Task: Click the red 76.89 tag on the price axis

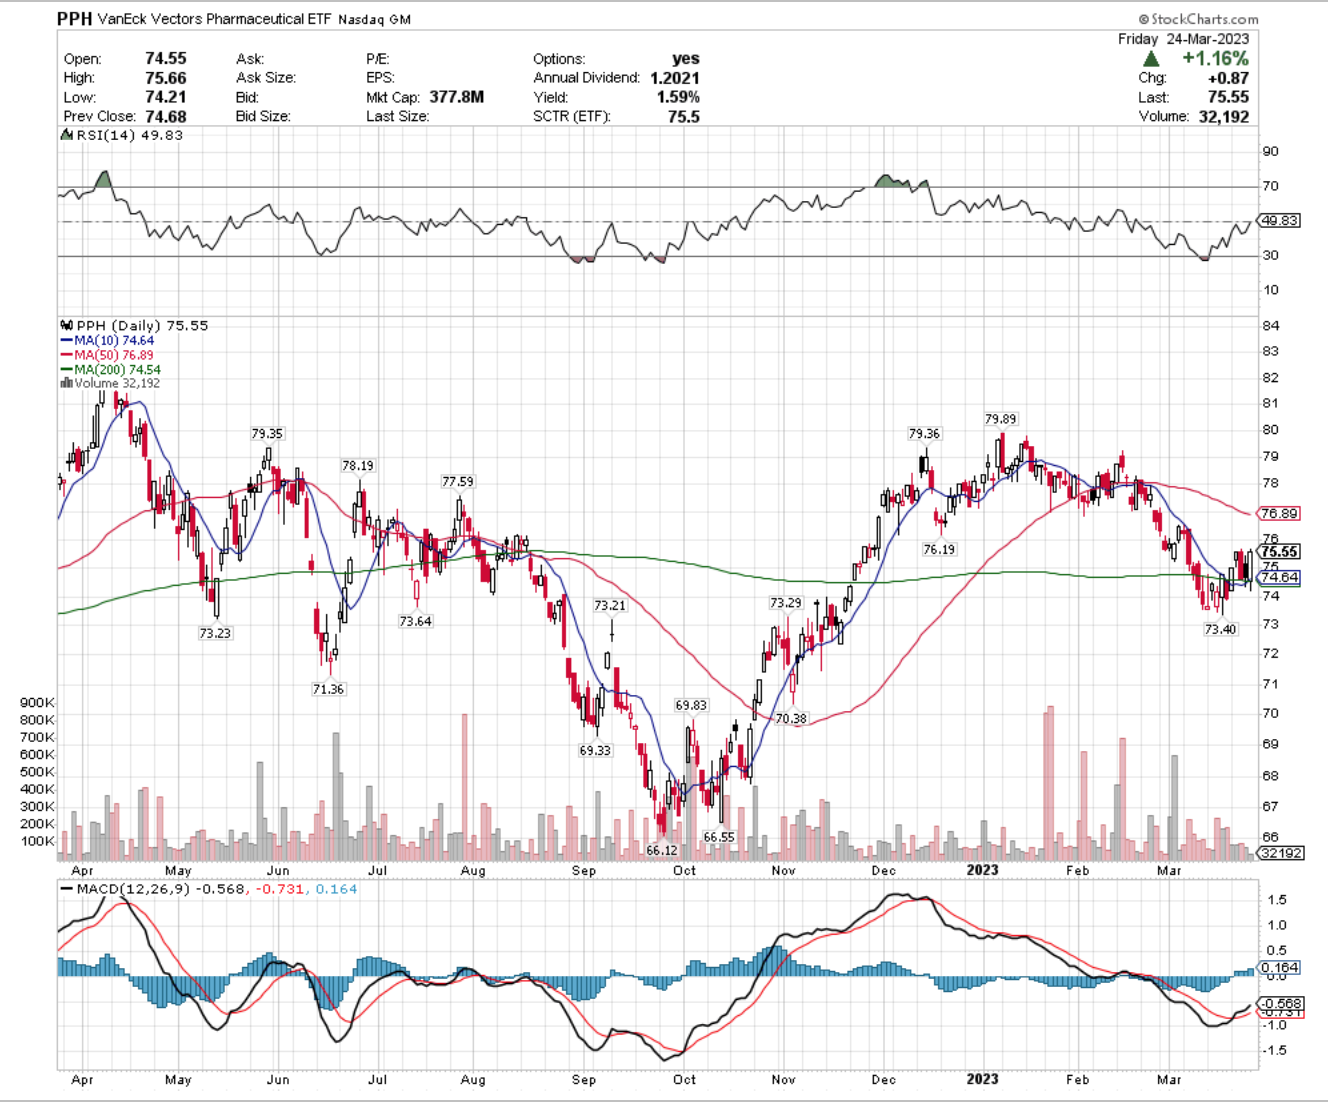Action: [x=1280, y=514]
